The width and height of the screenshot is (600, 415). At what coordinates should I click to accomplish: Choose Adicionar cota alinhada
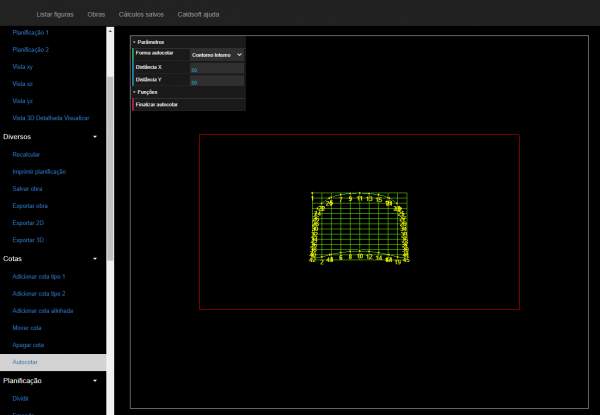40,311
